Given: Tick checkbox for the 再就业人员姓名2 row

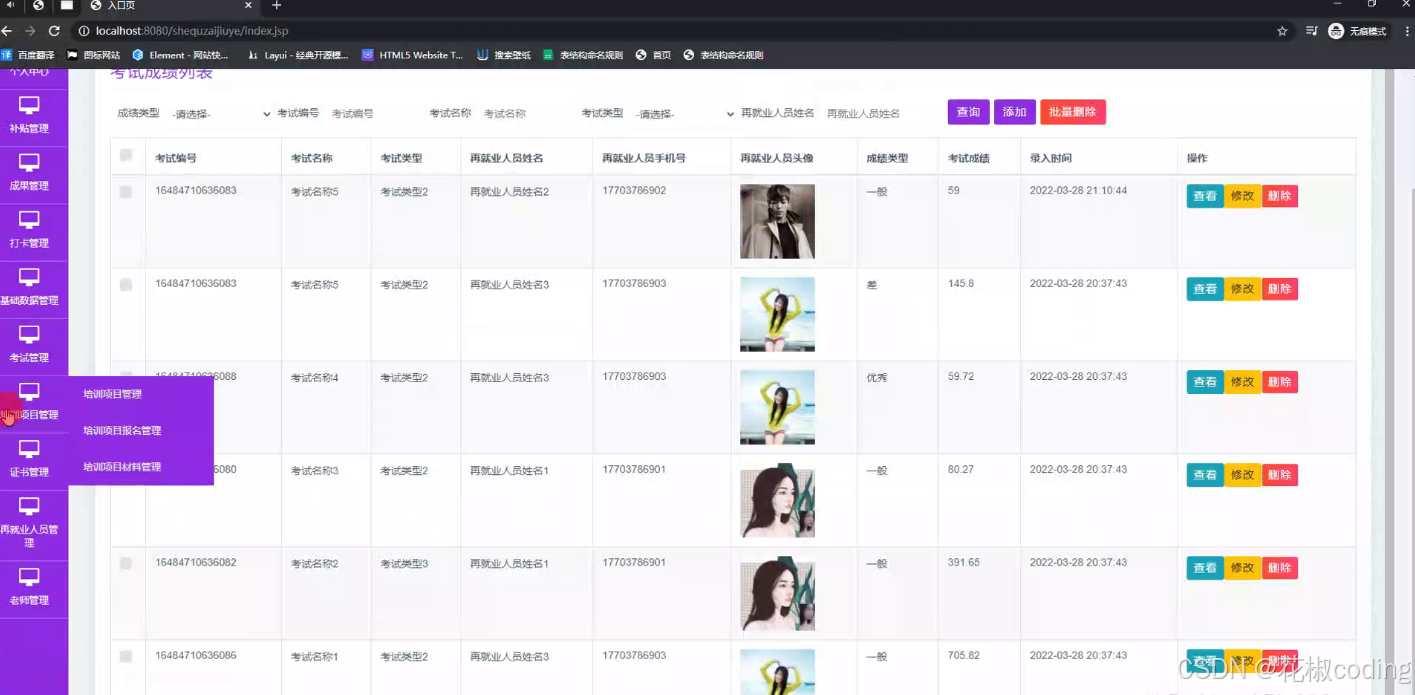Looking at the screenshot, I should [x=126, y=192].
